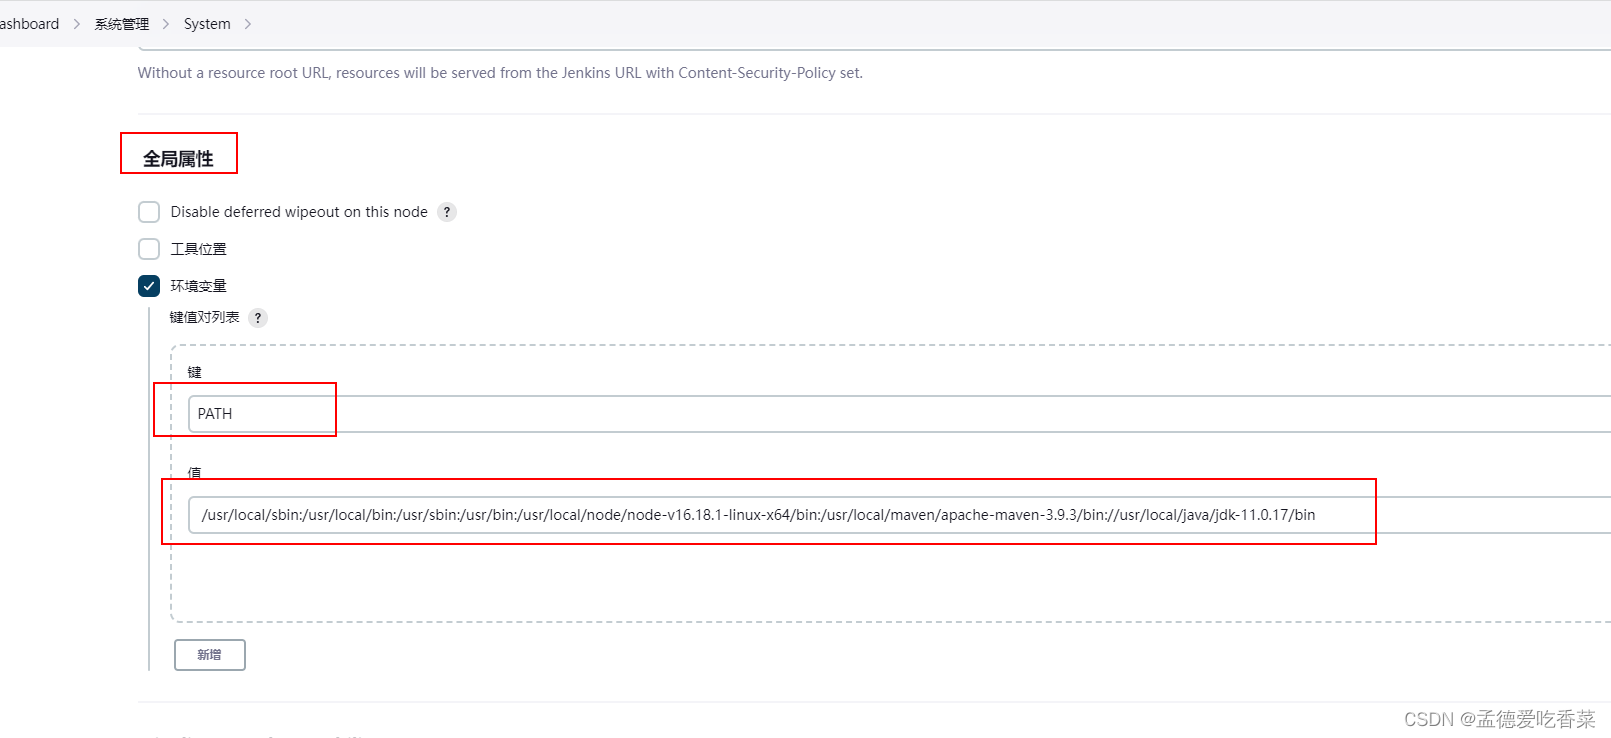The image size is (1611, 738).
Task: Focus the PATH key input field
Action: click(899, 414)
